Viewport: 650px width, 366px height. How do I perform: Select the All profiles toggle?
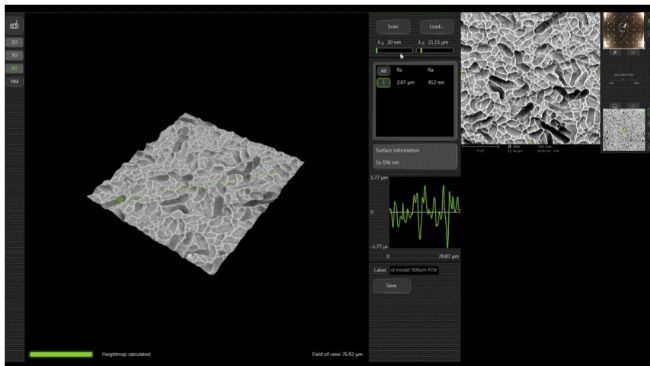pyautogui.click(x=383, y=71)
